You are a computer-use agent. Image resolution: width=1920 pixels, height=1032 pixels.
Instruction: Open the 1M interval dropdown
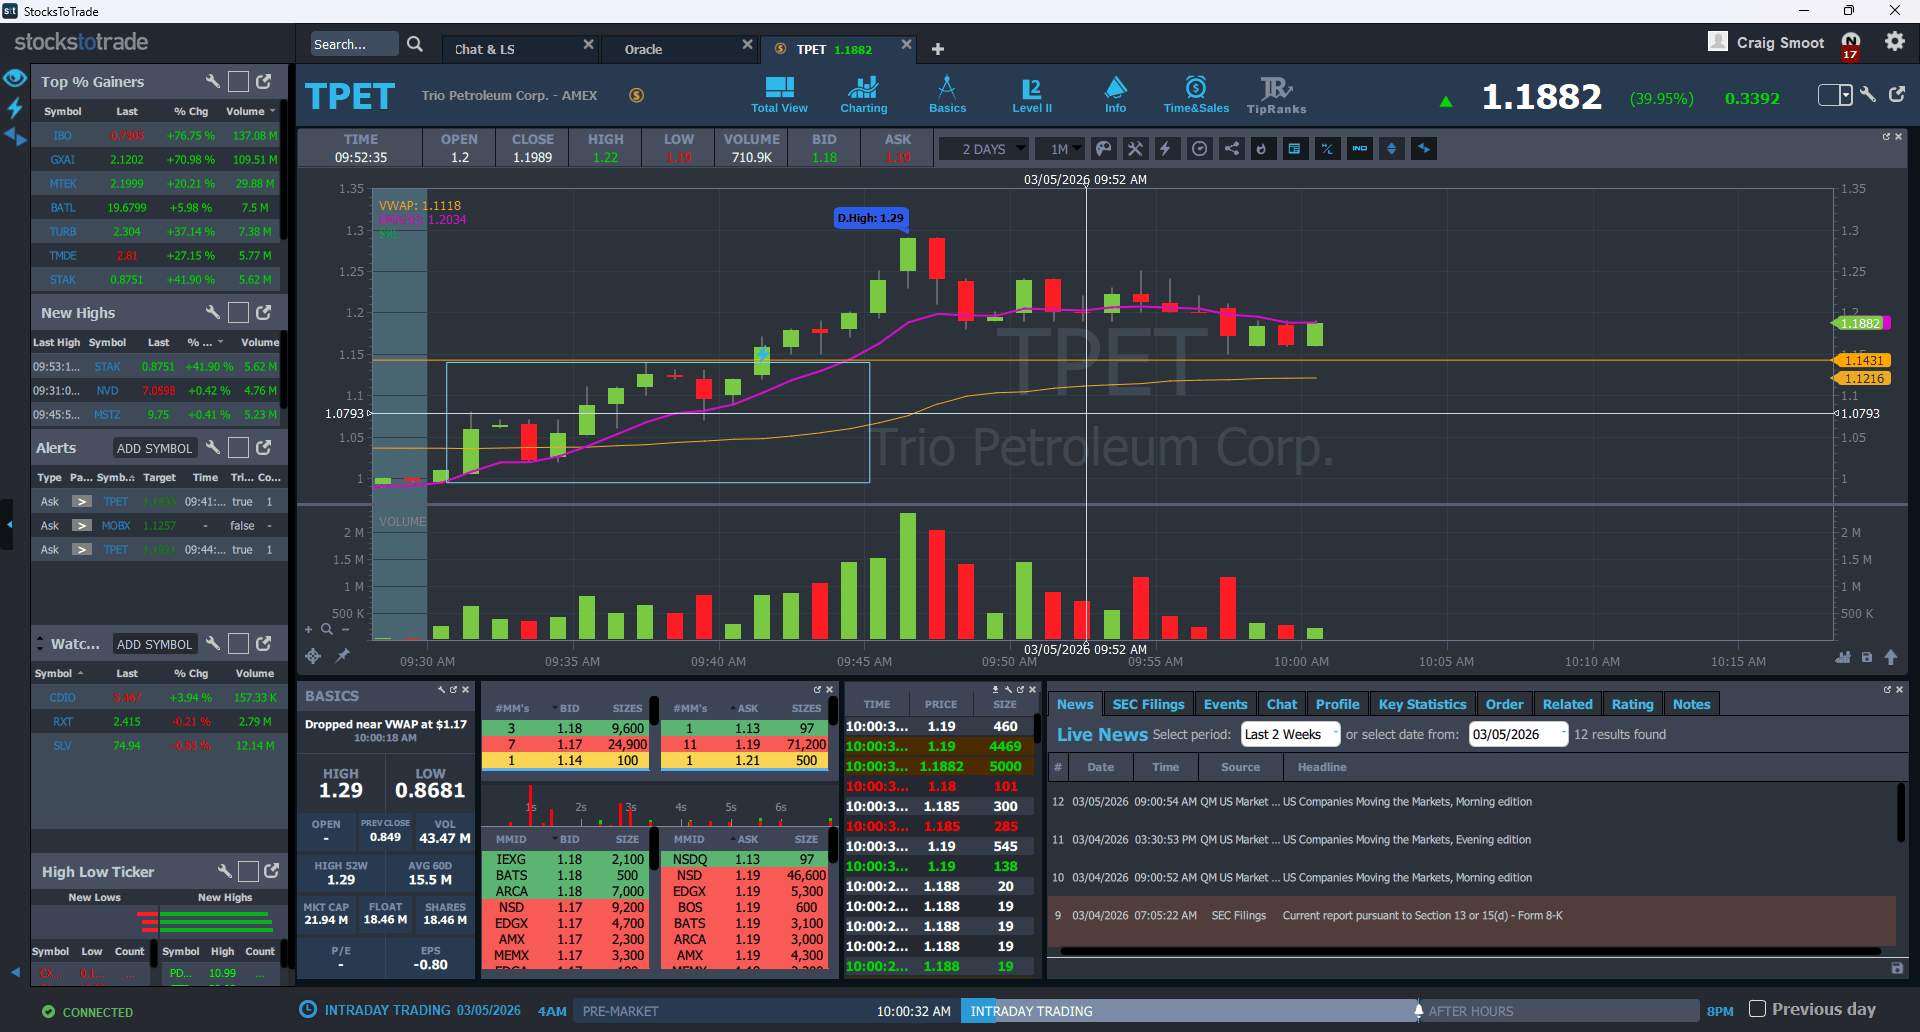coord(1060,149)
